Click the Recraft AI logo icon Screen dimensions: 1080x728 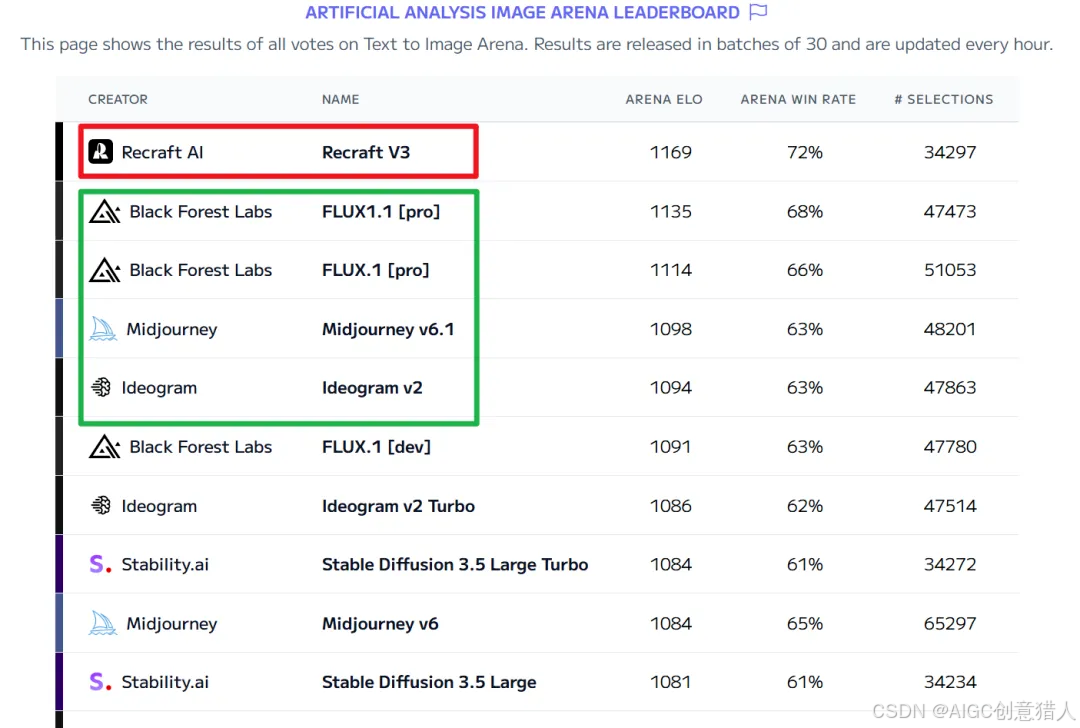(101, 152)
